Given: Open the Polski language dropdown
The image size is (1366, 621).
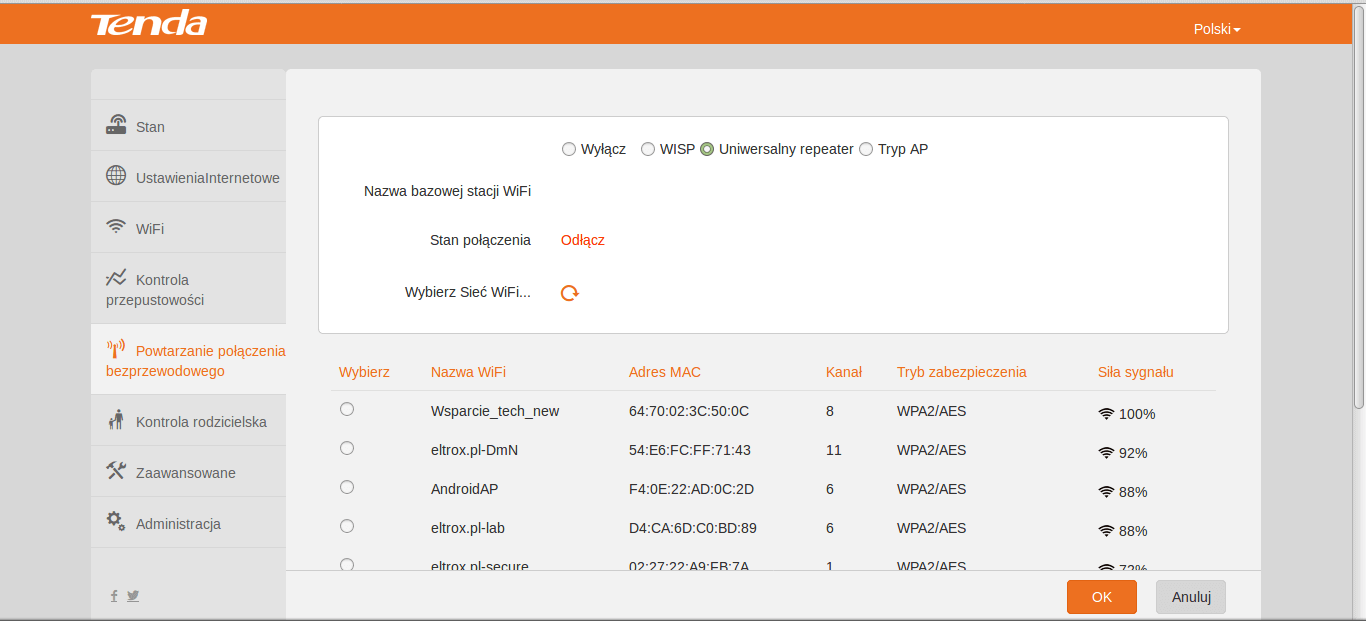Looking at the screenshot, I should (x=1217, y=29).
